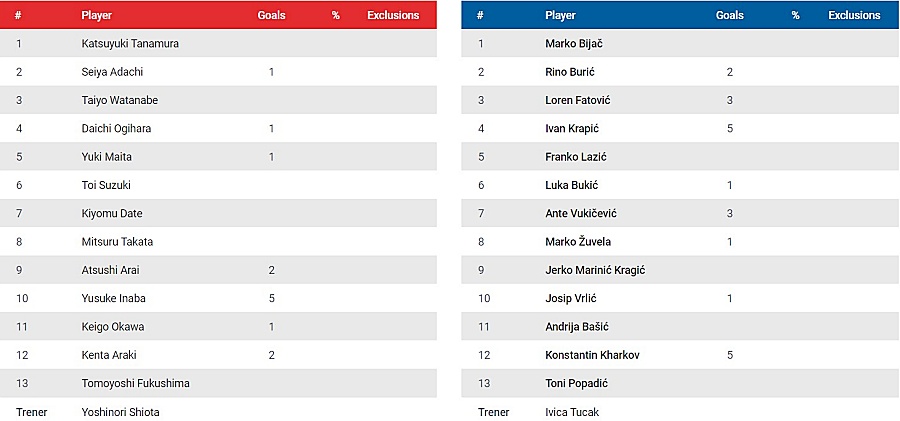Viewport: 900px width, 421px height.
Task: Select Konstantin Kharkov row
Action: [x=680, y=355]
